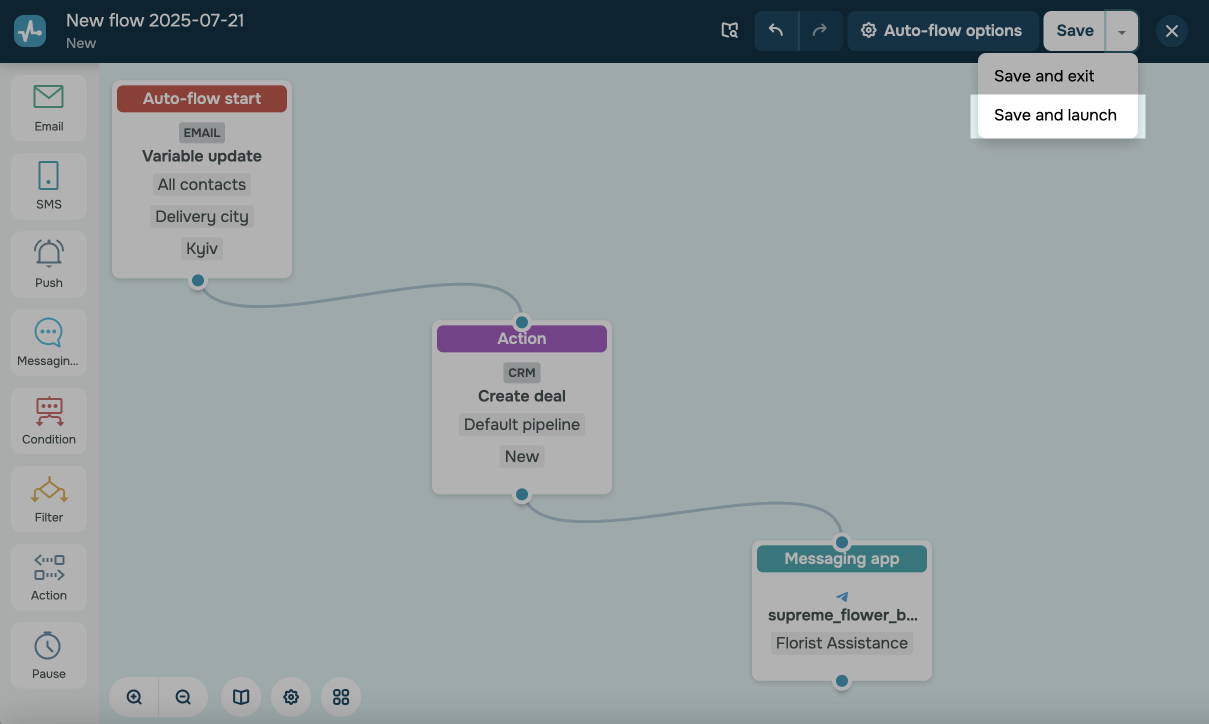Select the Filter block icon
The image size is (1209, 724).
click(48, 498)
